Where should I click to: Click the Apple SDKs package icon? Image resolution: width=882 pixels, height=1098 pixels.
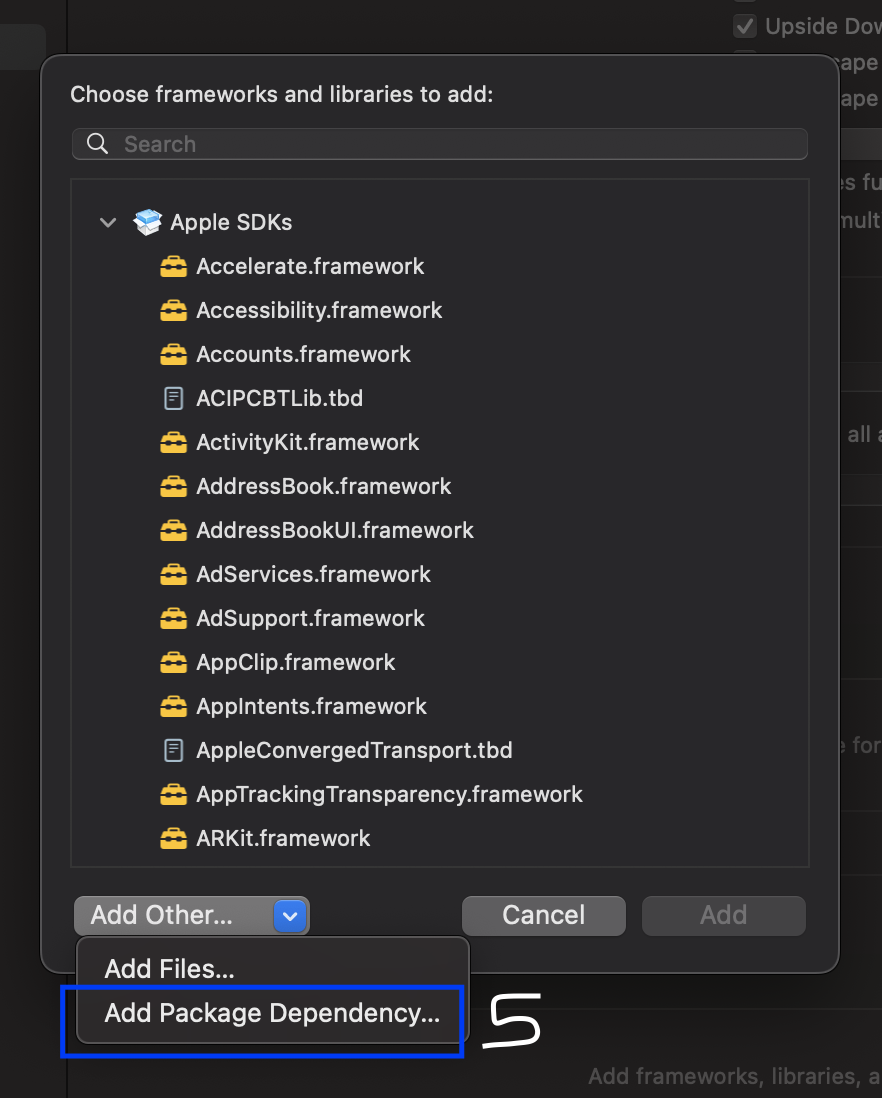click(148, 222)
